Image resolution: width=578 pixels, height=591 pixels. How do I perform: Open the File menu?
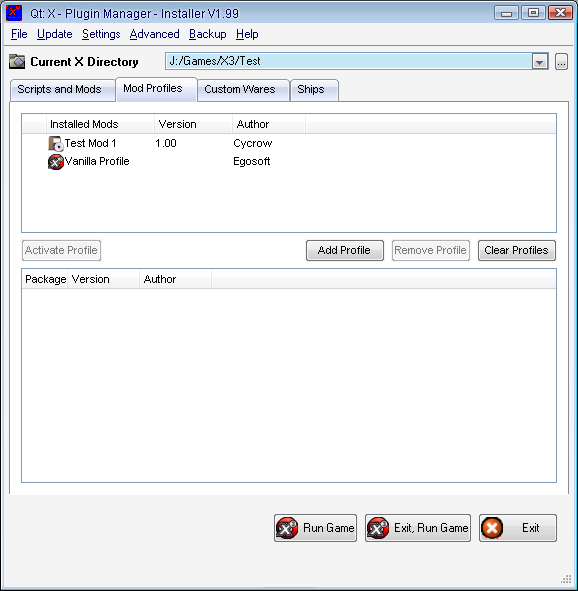(19, 34)
